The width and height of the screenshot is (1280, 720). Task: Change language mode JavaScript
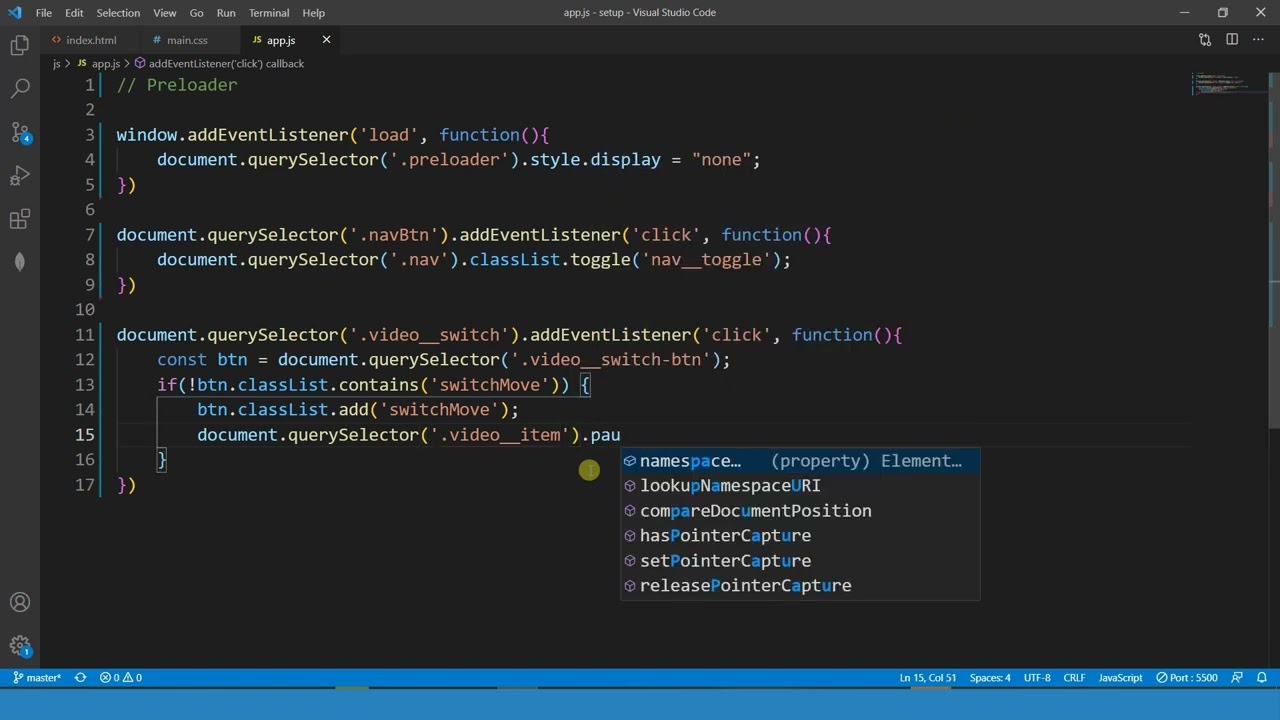pos(1120,678)
